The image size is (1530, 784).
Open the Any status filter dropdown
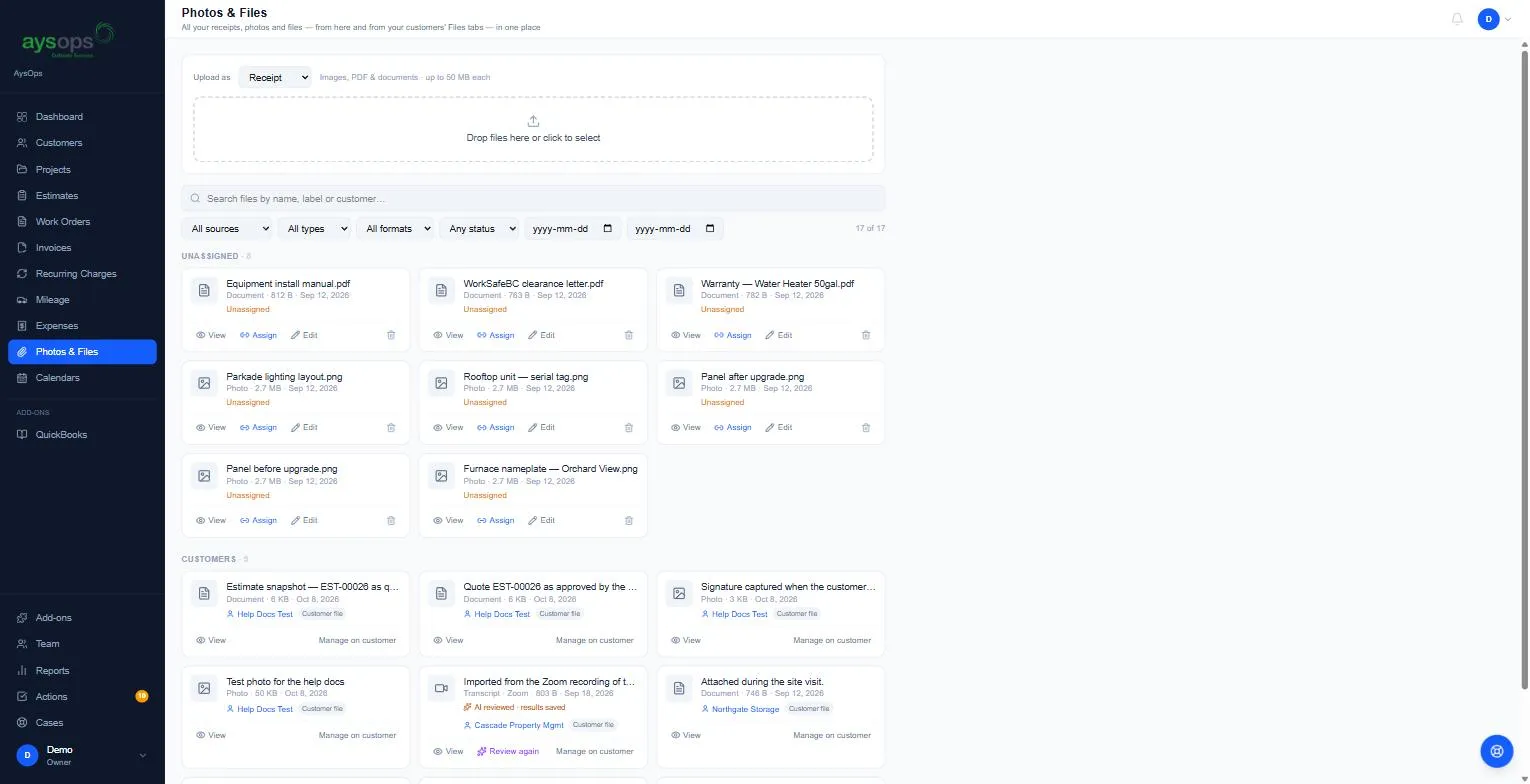(x=479, y=229)
